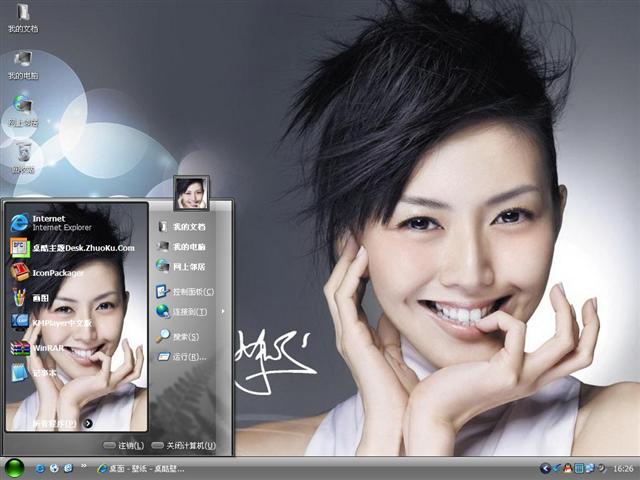Viewport: 640px width, 480px height.
Task: Open WinRAR in pinned programs
Action: (x=50, y=348)
